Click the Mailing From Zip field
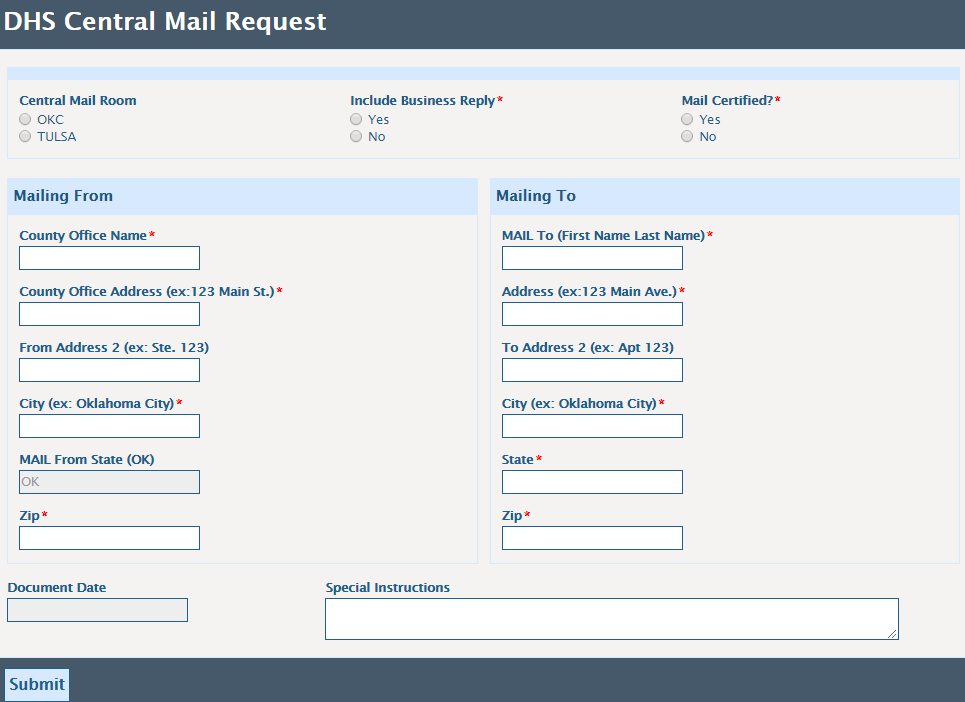 [x=110, y=538]
